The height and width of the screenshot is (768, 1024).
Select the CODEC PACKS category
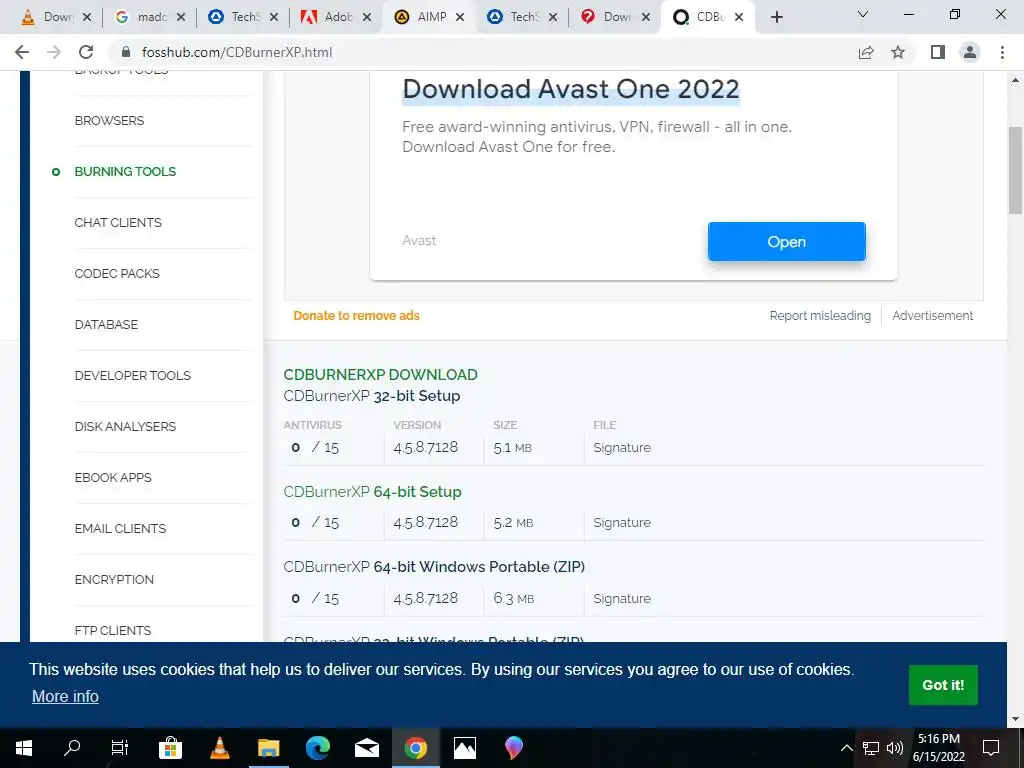[x=117, y=274]
